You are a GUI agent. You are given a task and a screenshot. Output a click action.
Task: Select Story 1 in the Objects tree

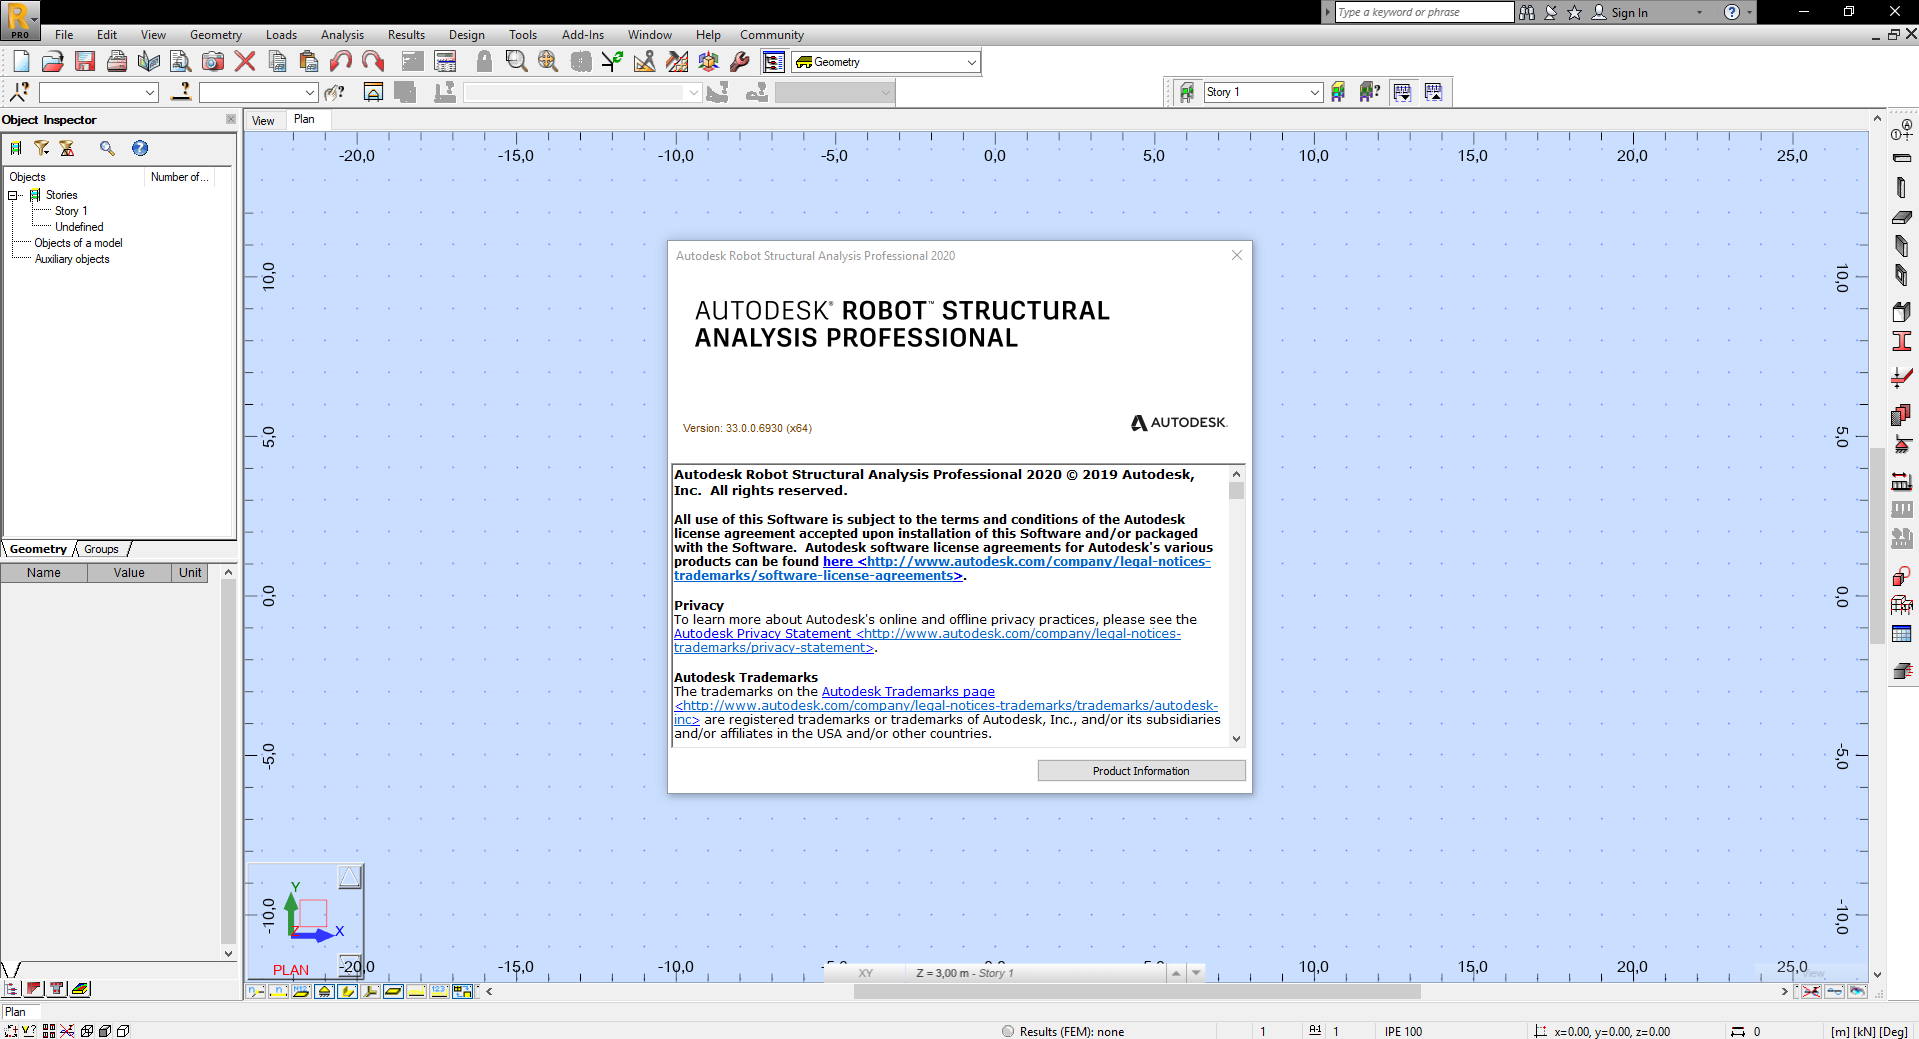[x=71, y=211]
